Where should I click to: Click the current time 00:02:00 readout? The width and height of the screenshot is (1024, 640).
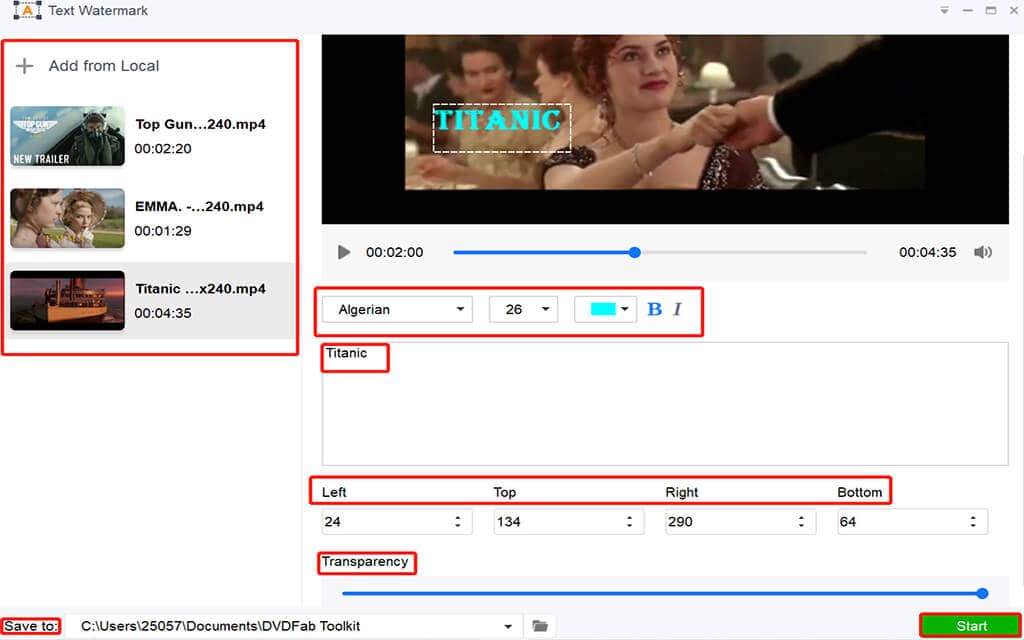point(394,252)
